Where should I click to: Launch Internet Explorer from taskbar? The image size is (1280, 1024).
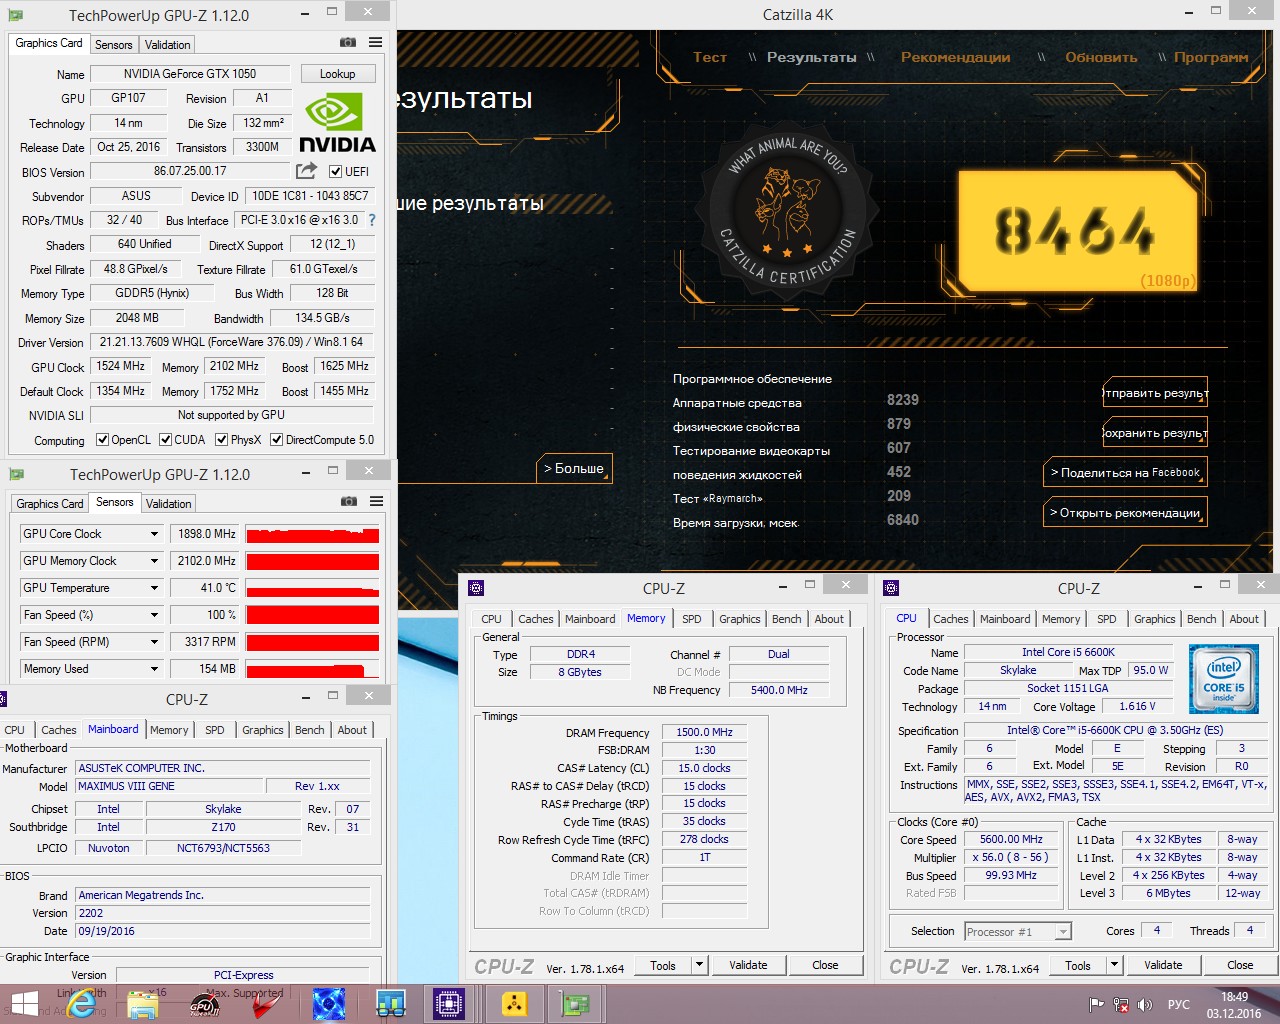[x=84, y=1004]
